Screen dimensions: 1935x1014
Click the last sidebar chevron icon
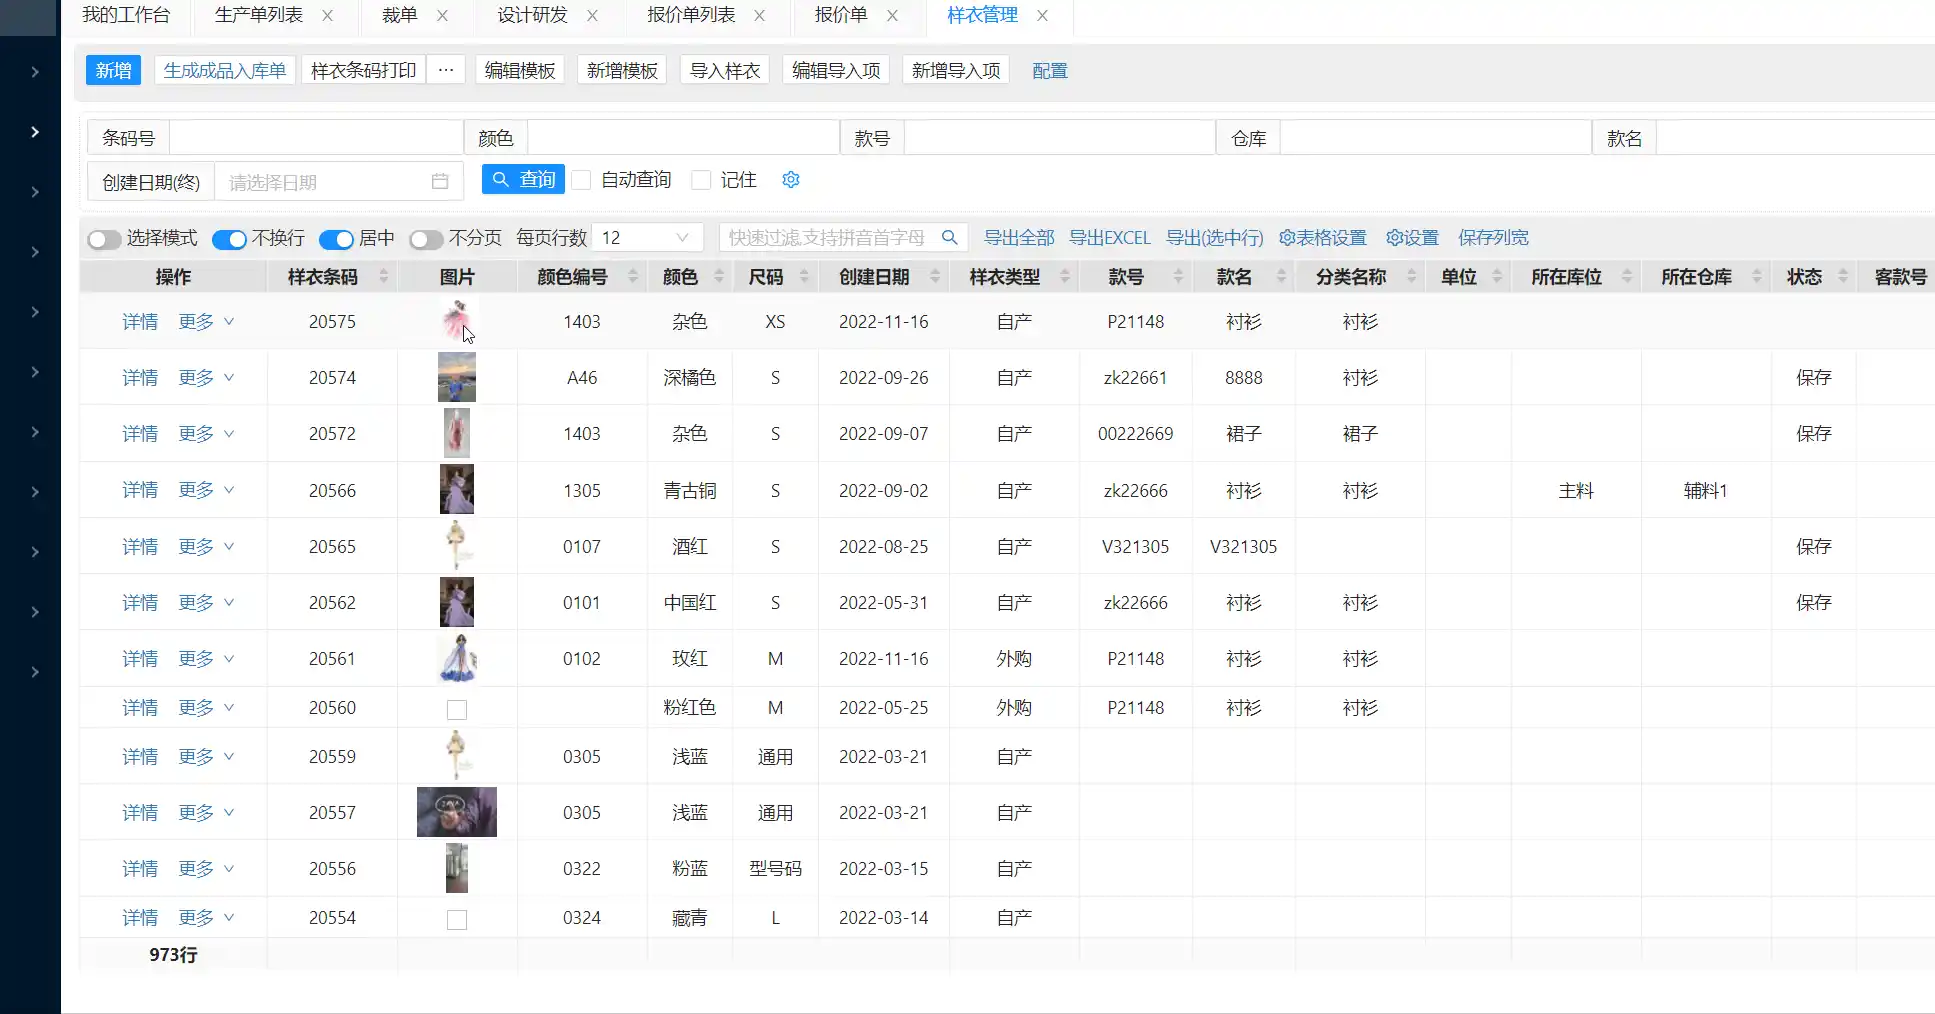[35, 672]
